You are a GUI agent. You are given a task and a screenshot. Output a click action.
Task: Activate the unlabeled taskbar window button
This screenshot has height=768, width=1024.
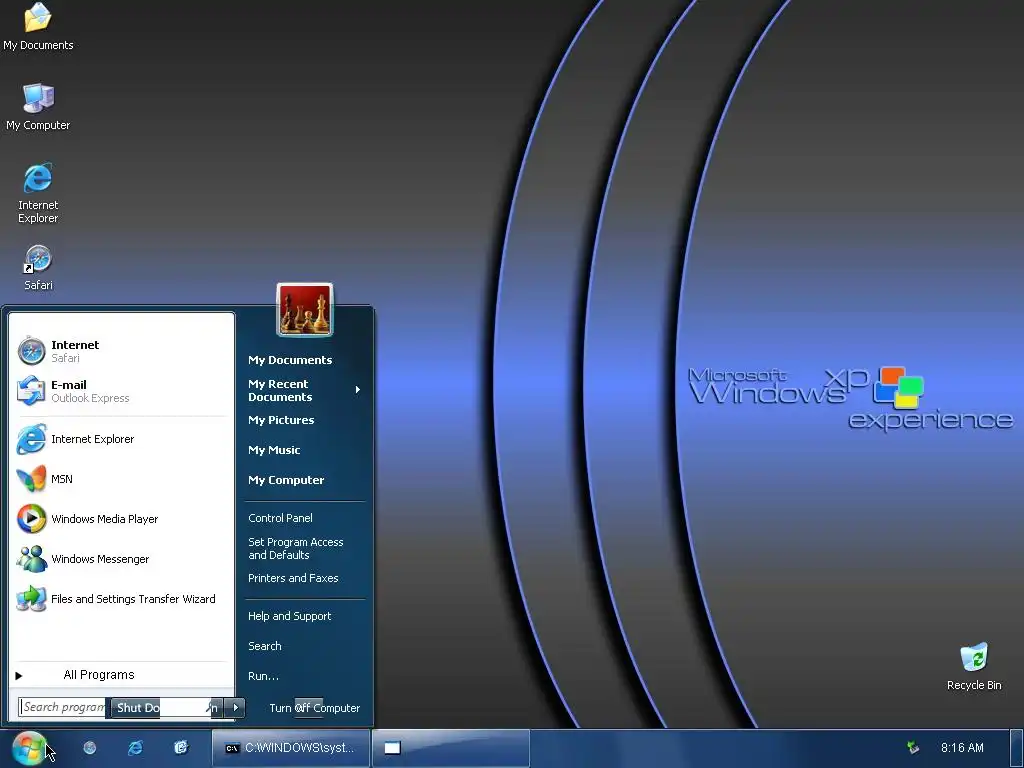(x=451, y=748)
